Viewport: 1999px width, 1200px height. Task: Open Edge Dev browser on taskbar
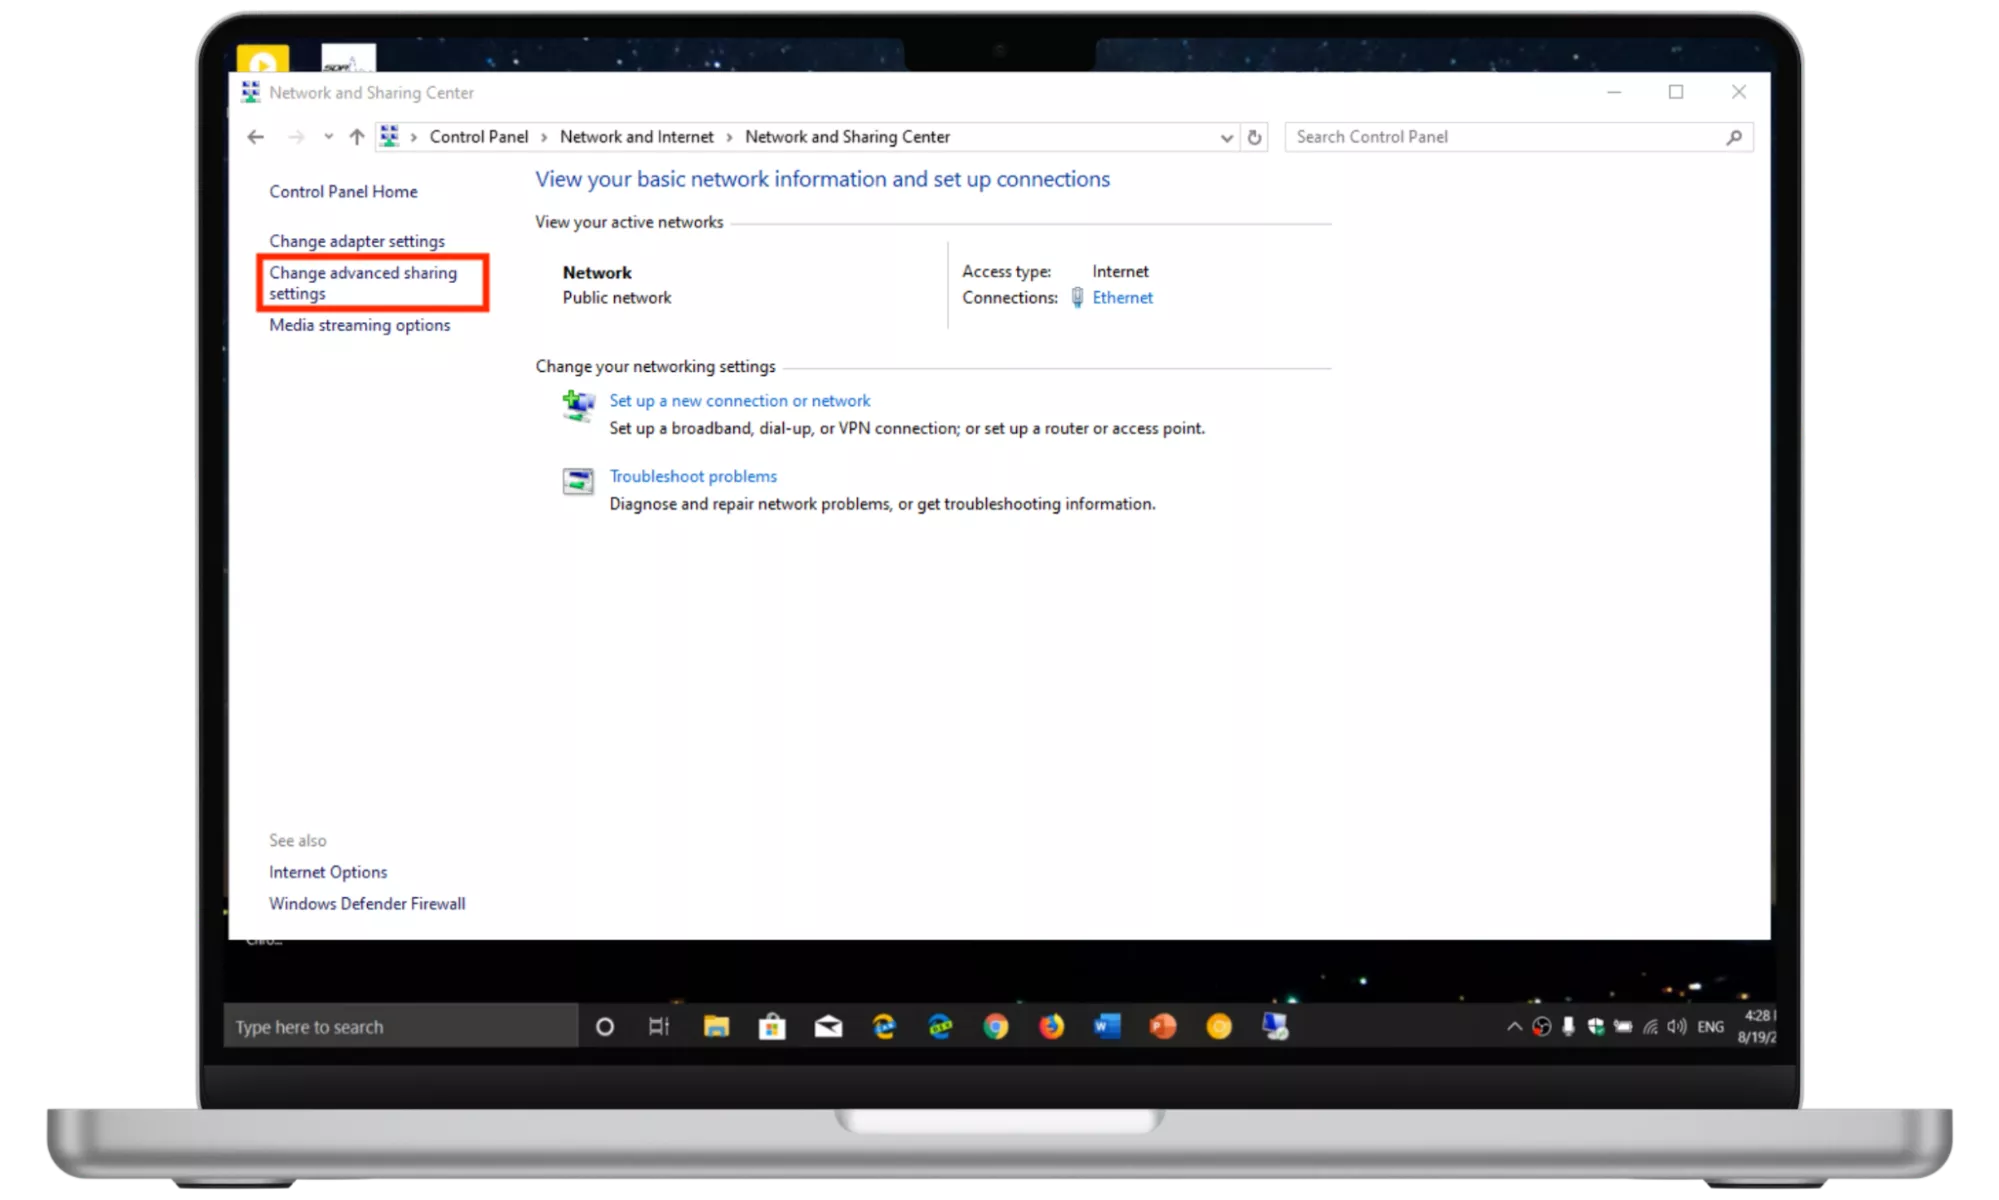coord(940,1027)
